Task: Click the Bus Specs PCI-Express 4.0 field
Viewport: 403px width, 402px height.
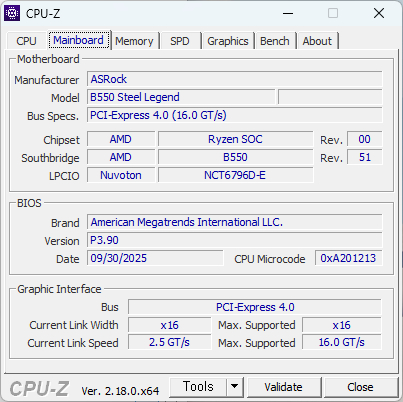Action: (235, 115)
